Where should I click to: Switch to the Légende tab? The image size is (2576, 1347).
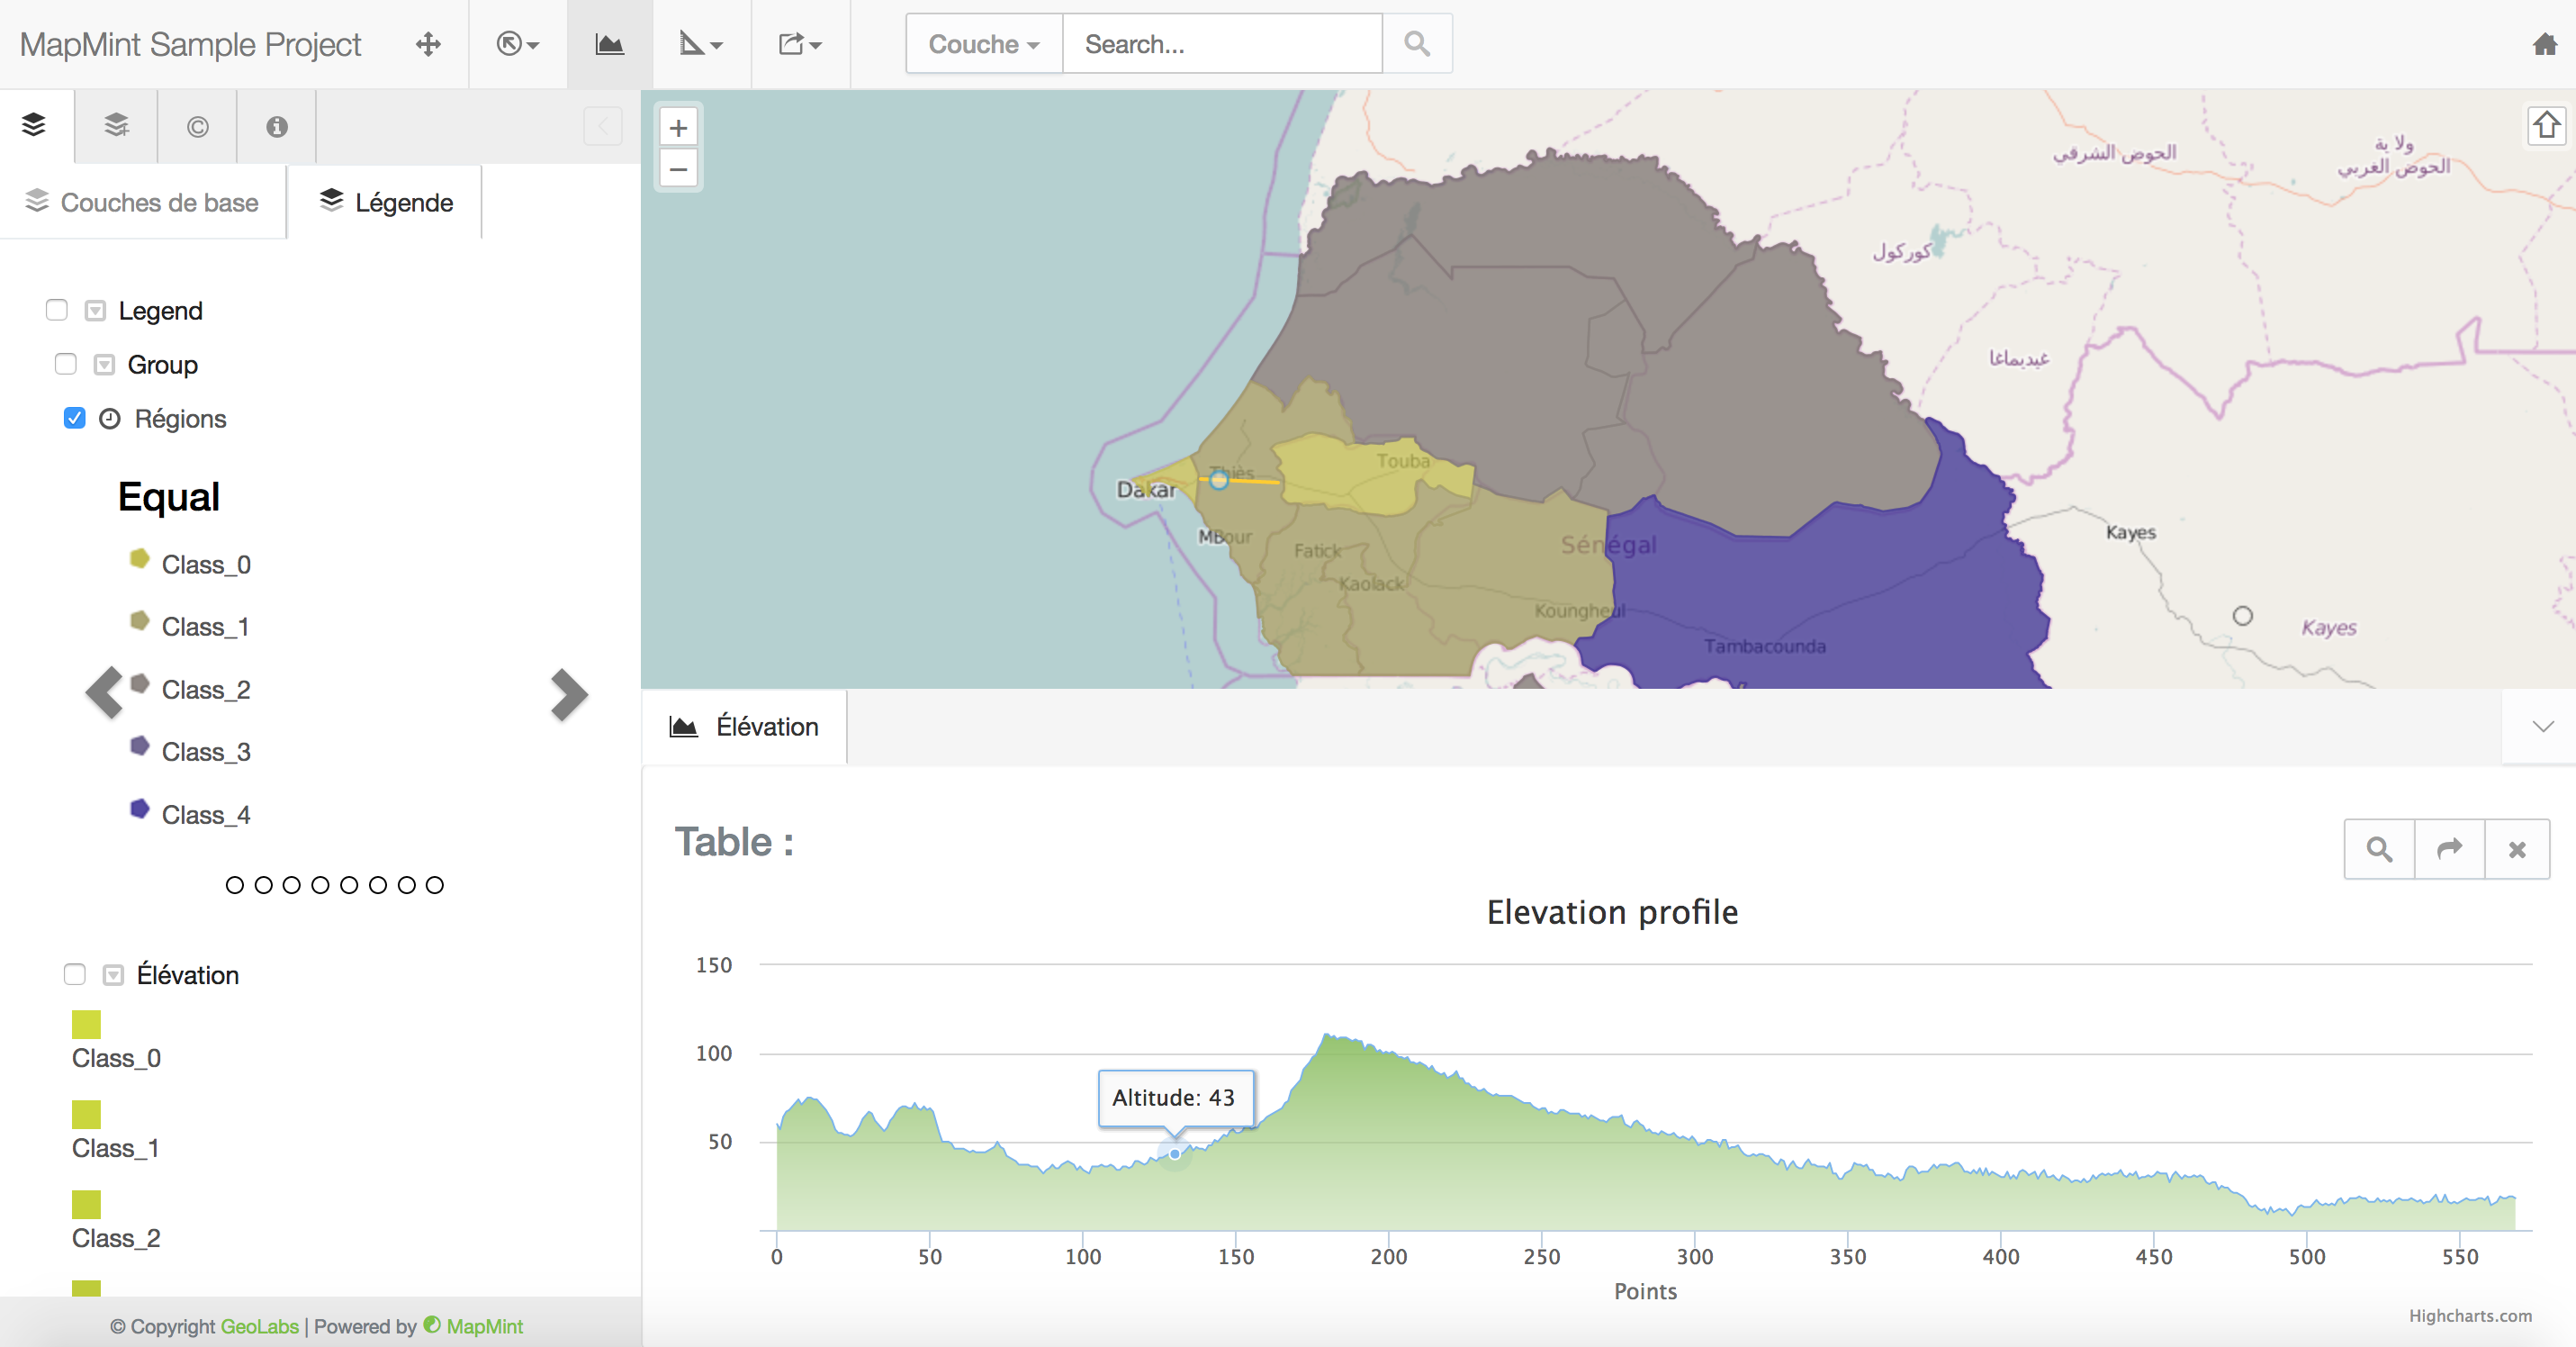[x=385, y=202]
